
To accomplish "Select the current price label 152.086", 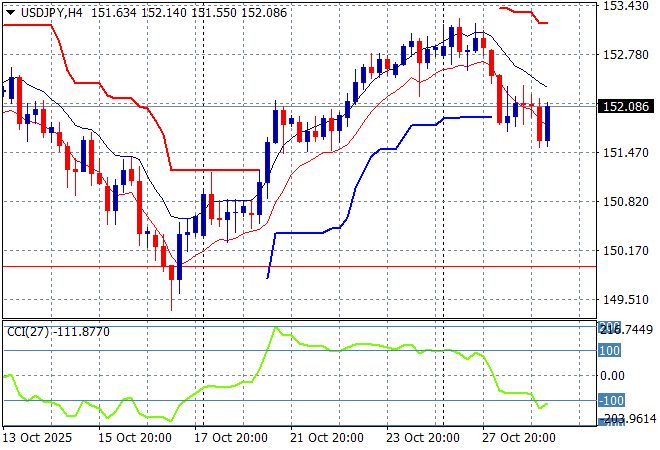I will [626, 107].
